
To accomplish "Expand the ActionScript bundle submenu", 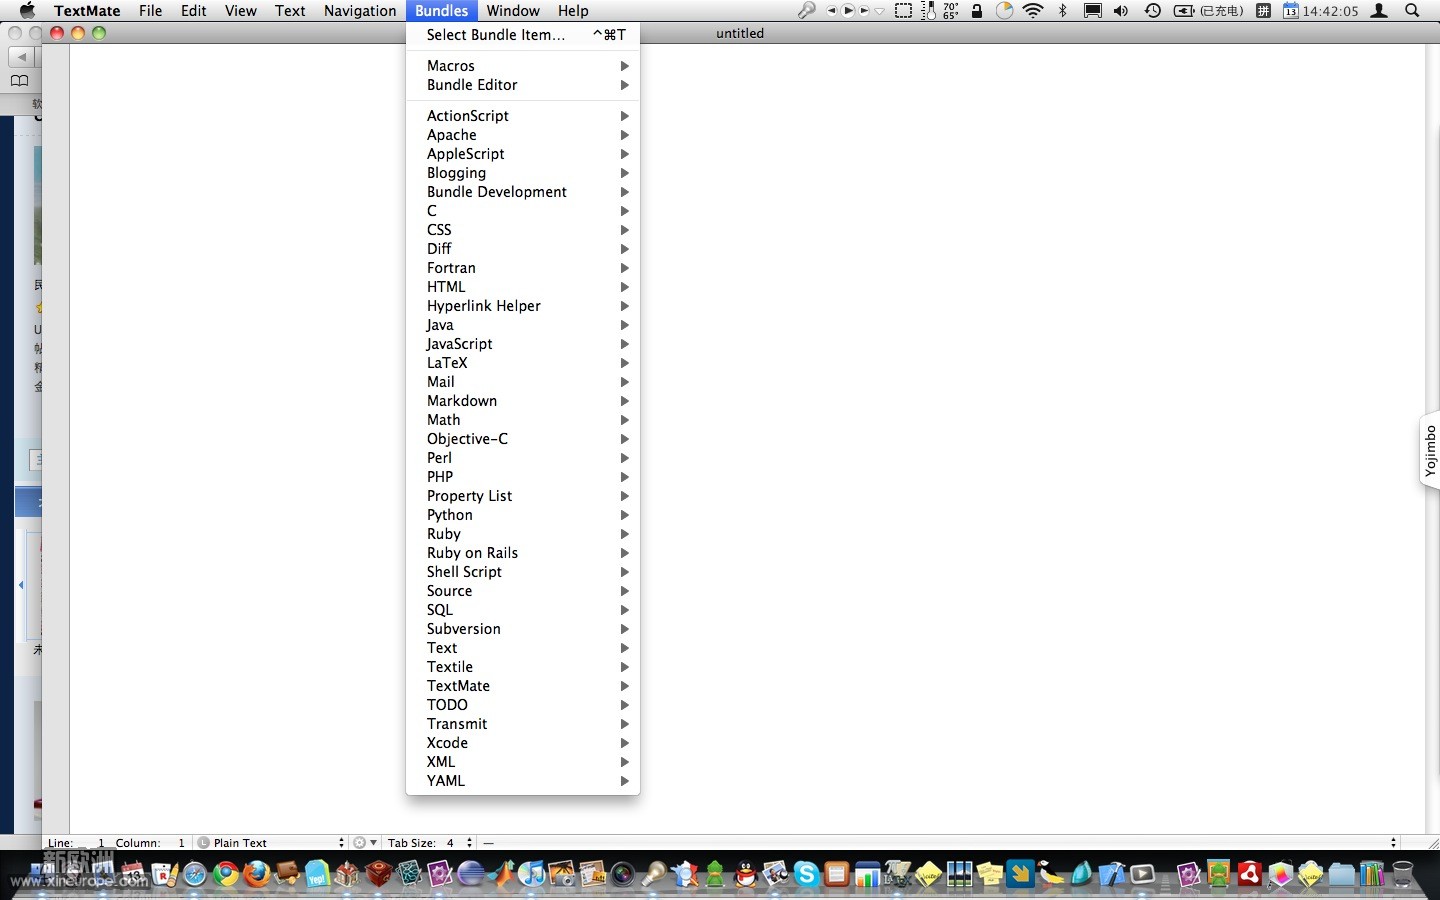I will [x=523, y=116].
